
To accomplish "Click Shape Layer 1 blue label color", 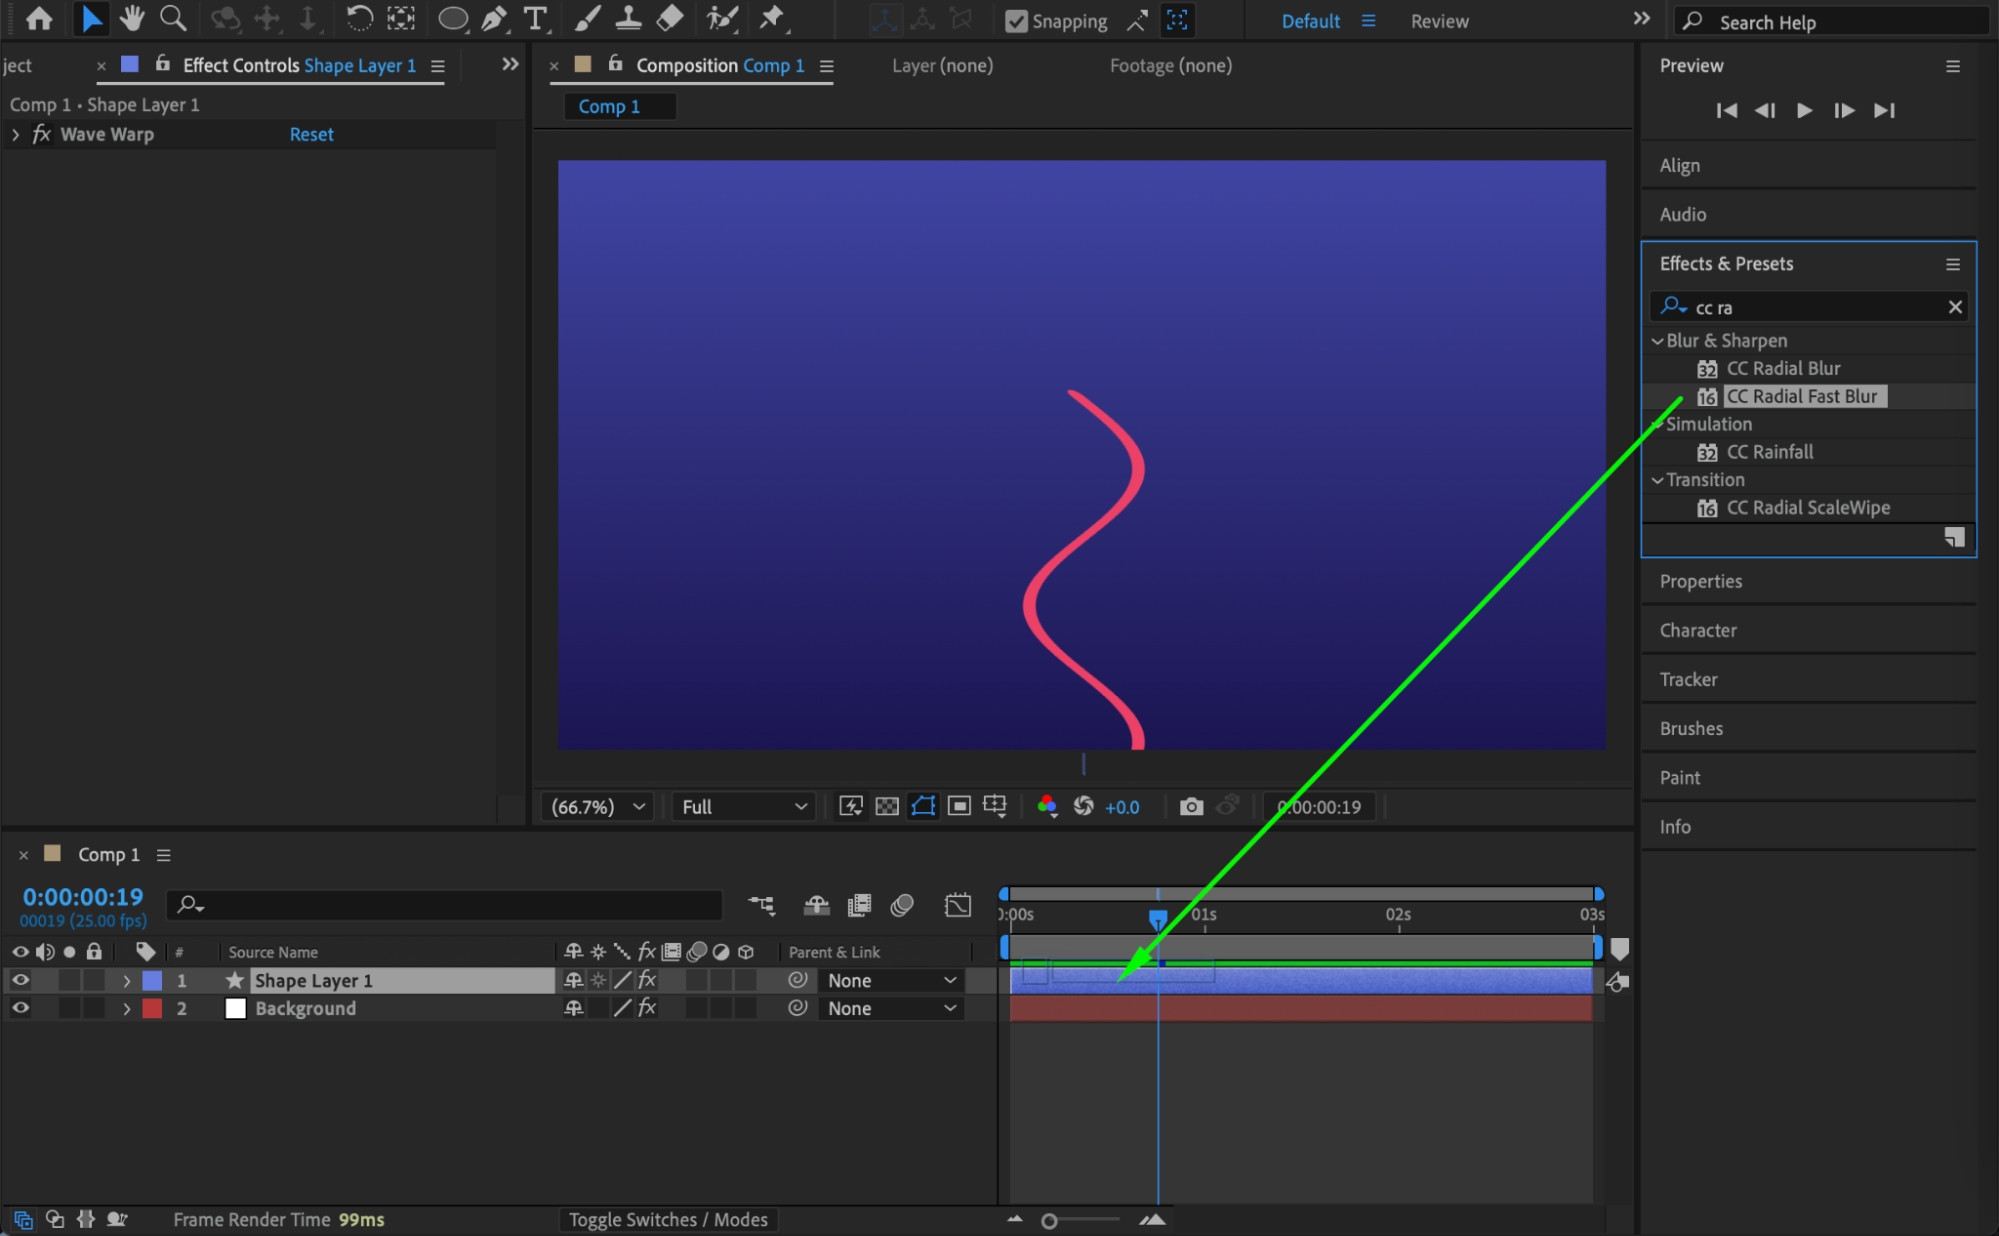I will tap(152, 980).
